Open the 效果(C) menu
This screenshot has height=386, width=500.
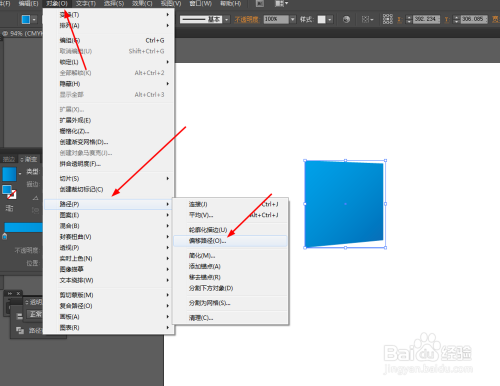[142, 4]
